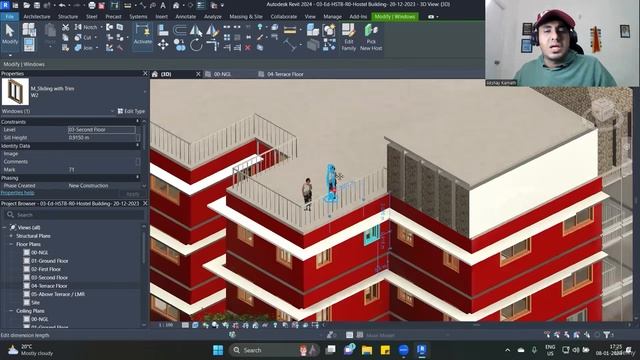
Task: Select the Trim/Extend to Corner tool
Action: [212, 45]
